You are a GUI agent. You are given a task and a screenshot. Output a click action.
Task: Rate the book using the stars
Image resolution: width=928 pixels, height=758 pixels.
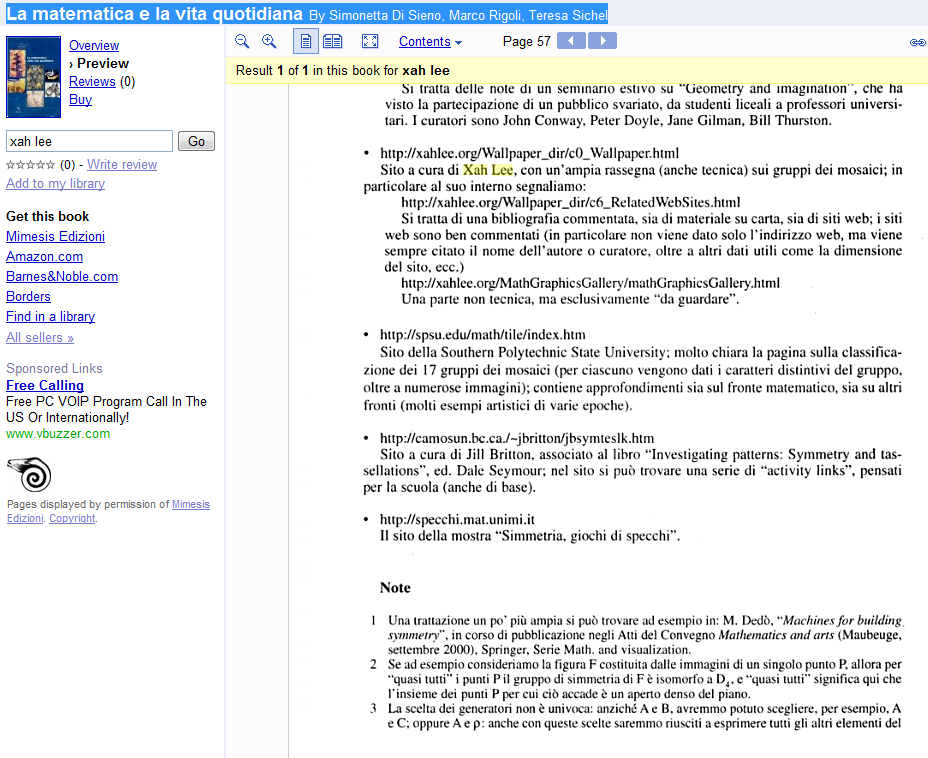click(30, 165)
